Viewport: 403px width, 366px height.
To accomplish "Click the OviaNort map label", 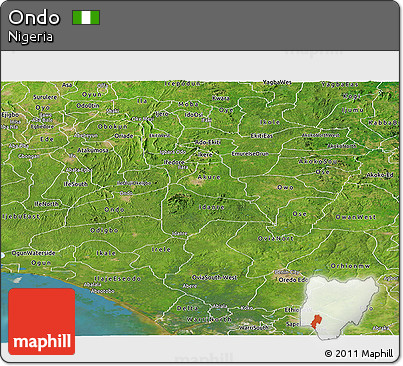I will (x=276, y=238).
